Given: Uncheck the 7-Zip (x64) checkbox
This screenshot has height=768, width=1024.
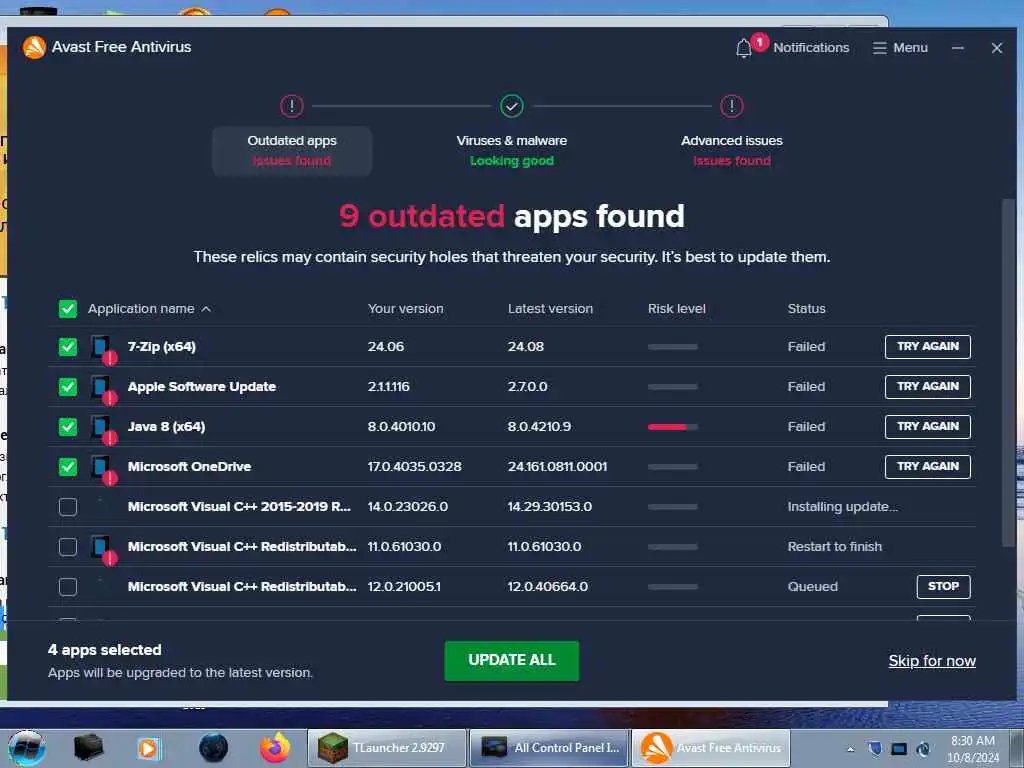Looking at the screenshot, I should pos(68,347).
